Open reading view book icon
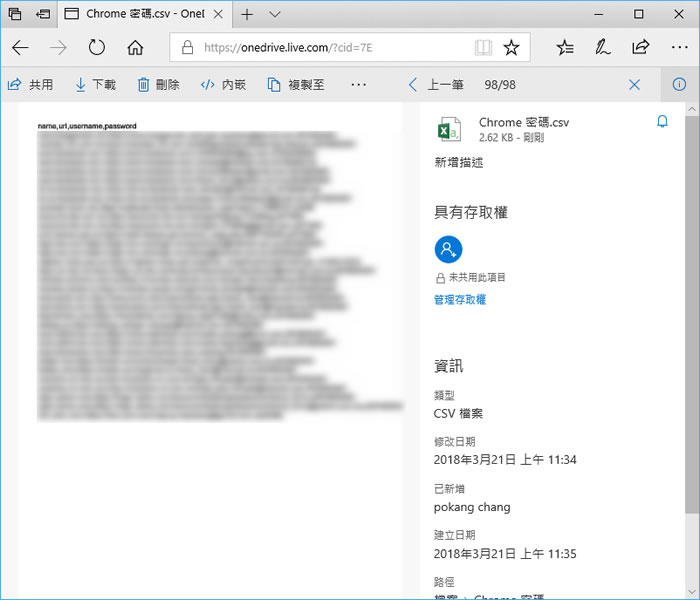The height and width of the screenshot is (600, 700). click(483, 47)
